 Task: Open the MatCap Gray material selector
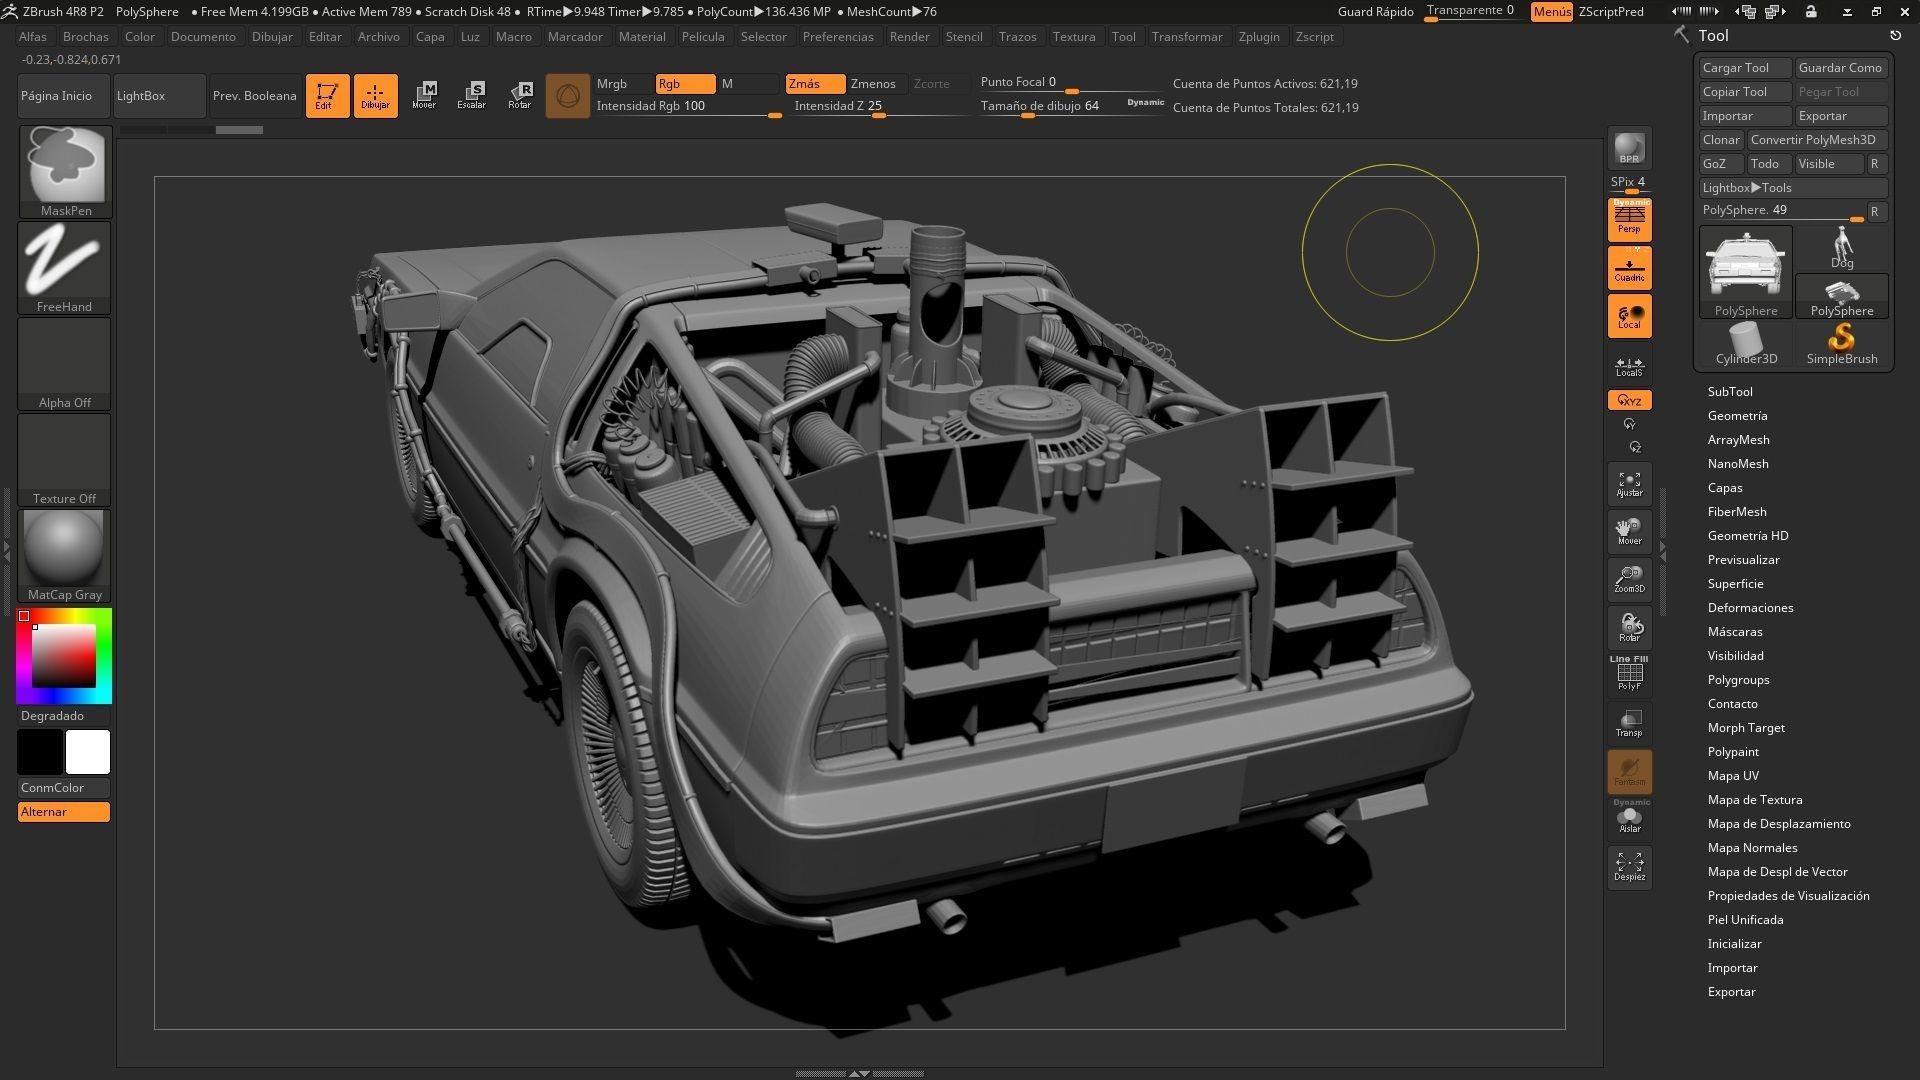(x=65, y=556)
